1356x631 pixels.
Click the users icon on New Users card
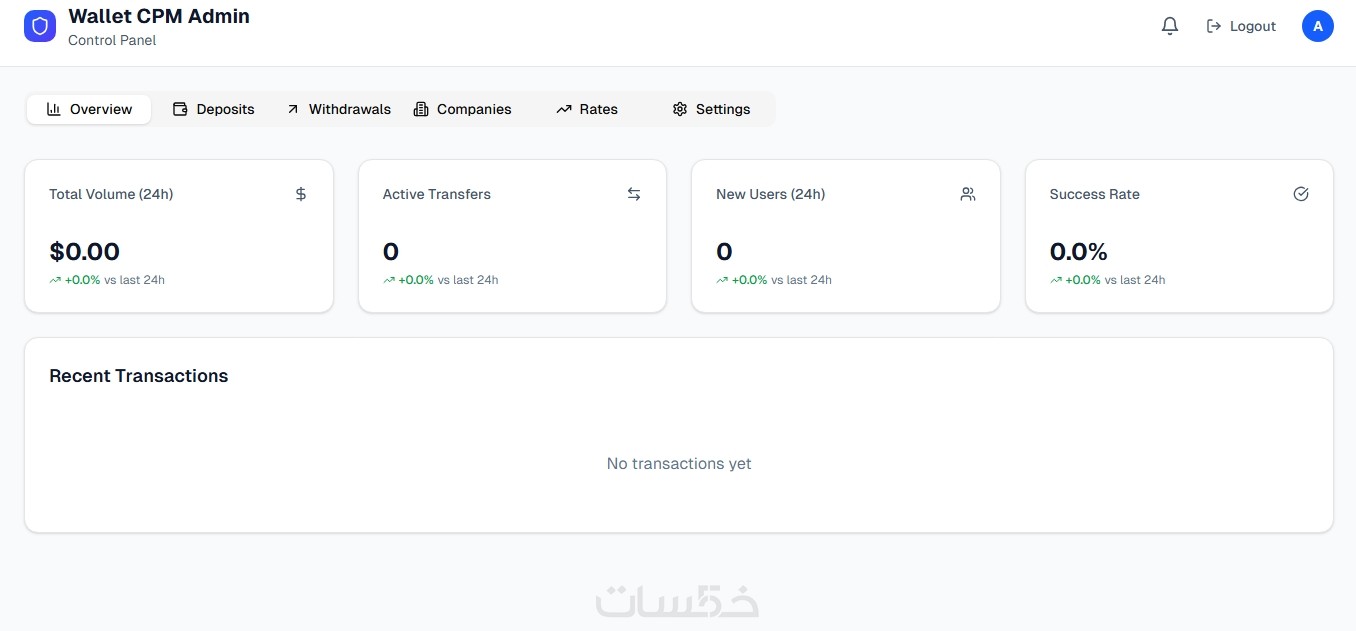click(967, 194)
